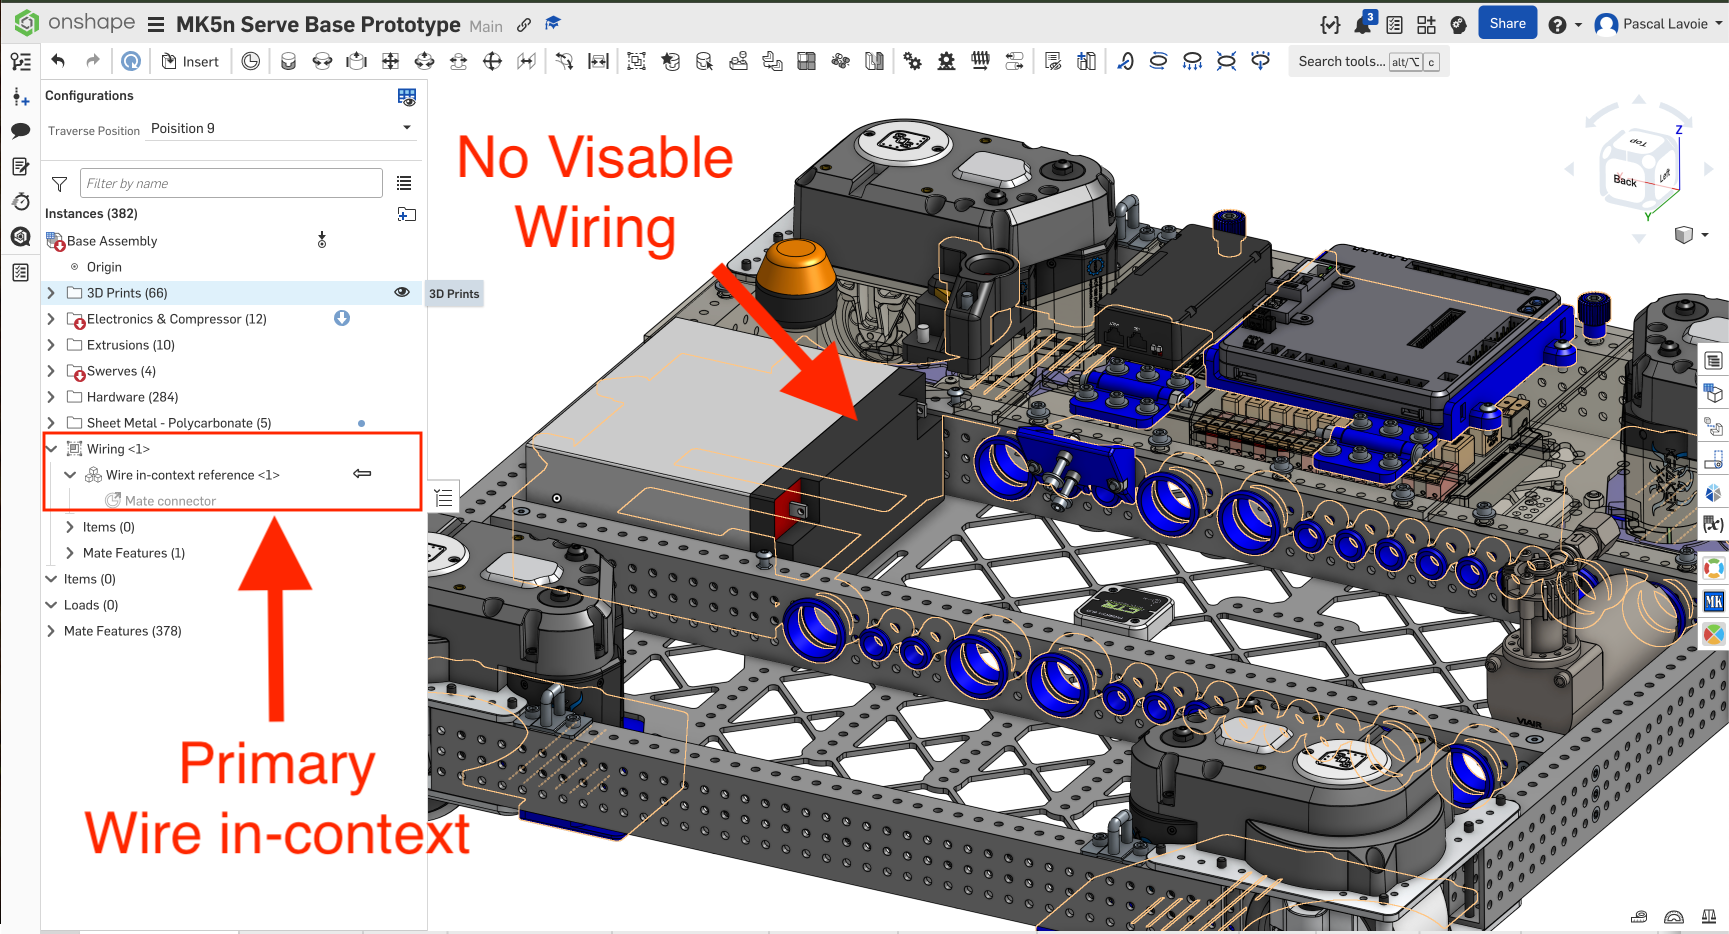
Task: Select the Rack and pinion relation tool
Action: coord(946,61)
